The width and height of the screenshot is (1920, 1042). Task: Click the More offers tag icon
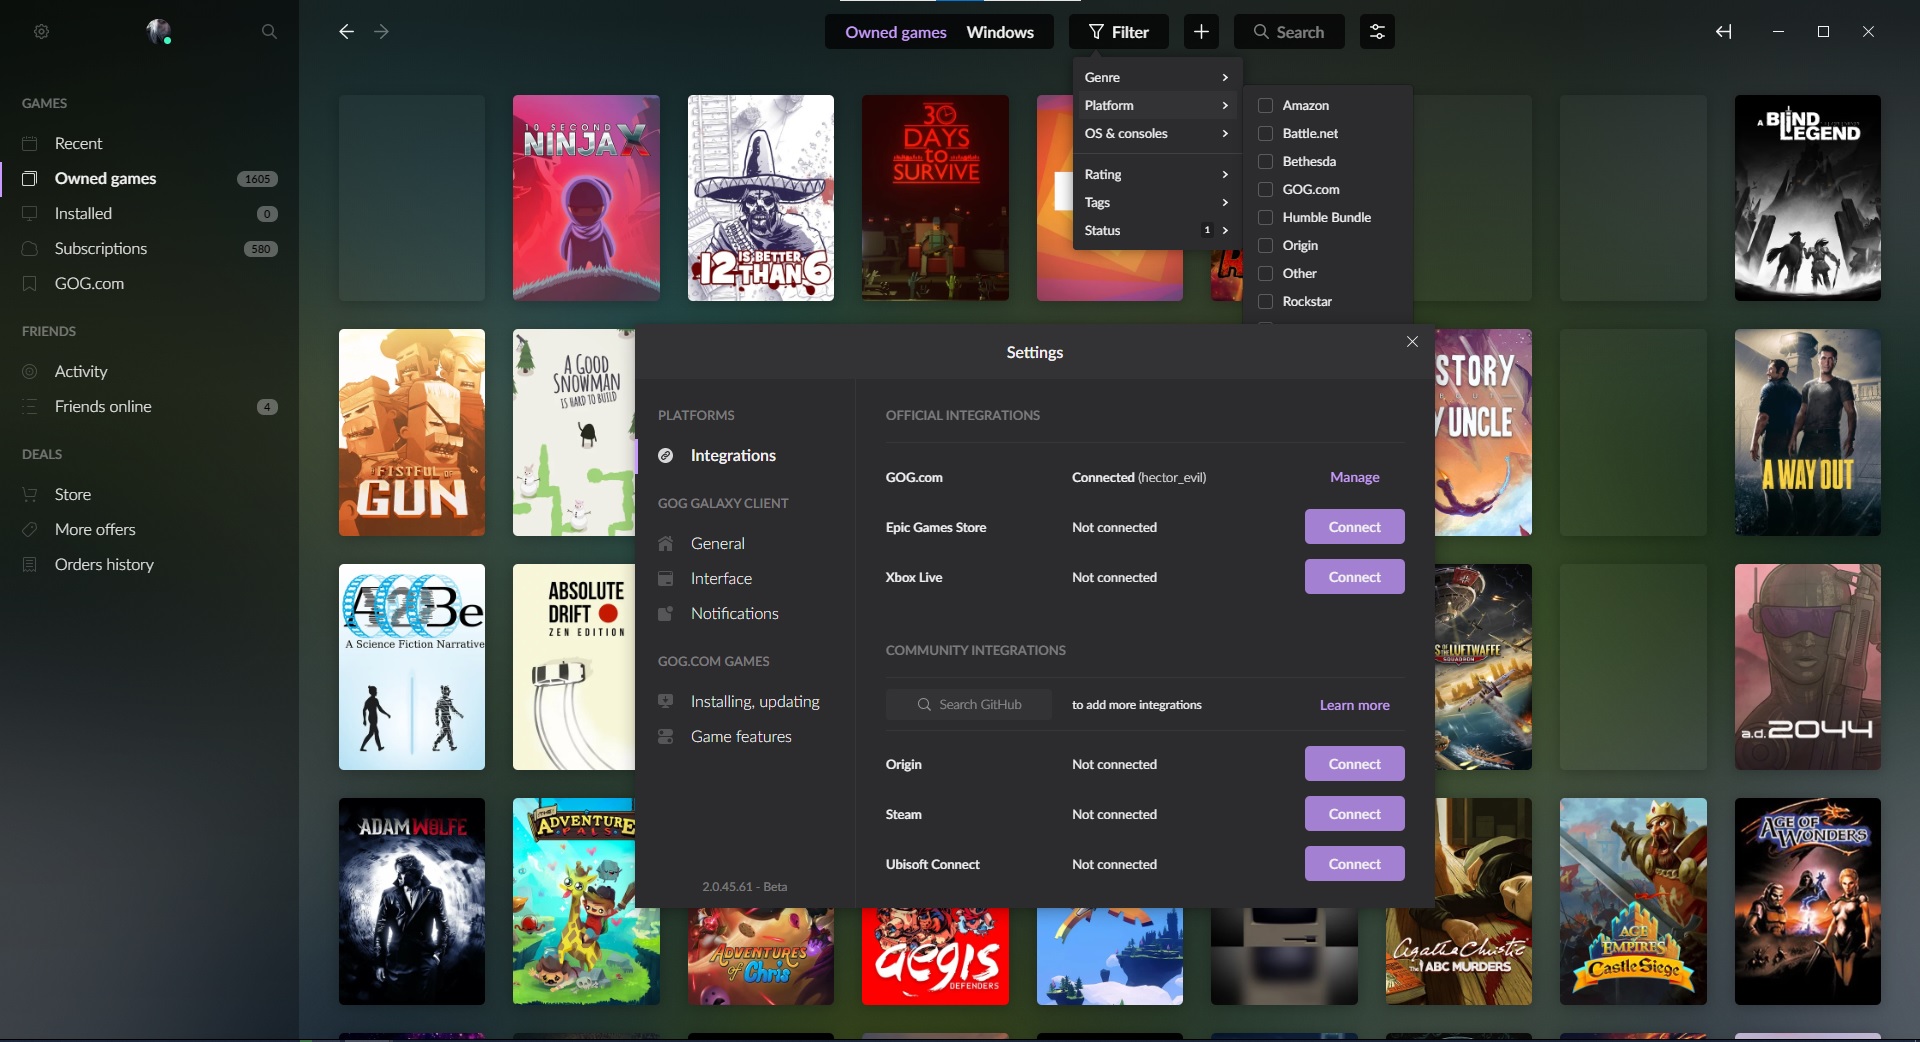[30, 529]
